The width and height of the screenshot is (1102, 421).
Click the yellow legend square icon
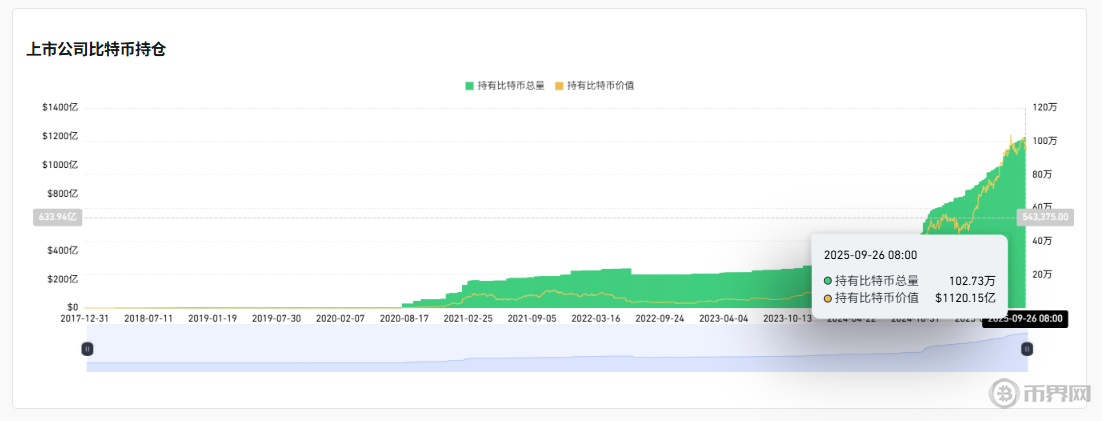[559, 86]
